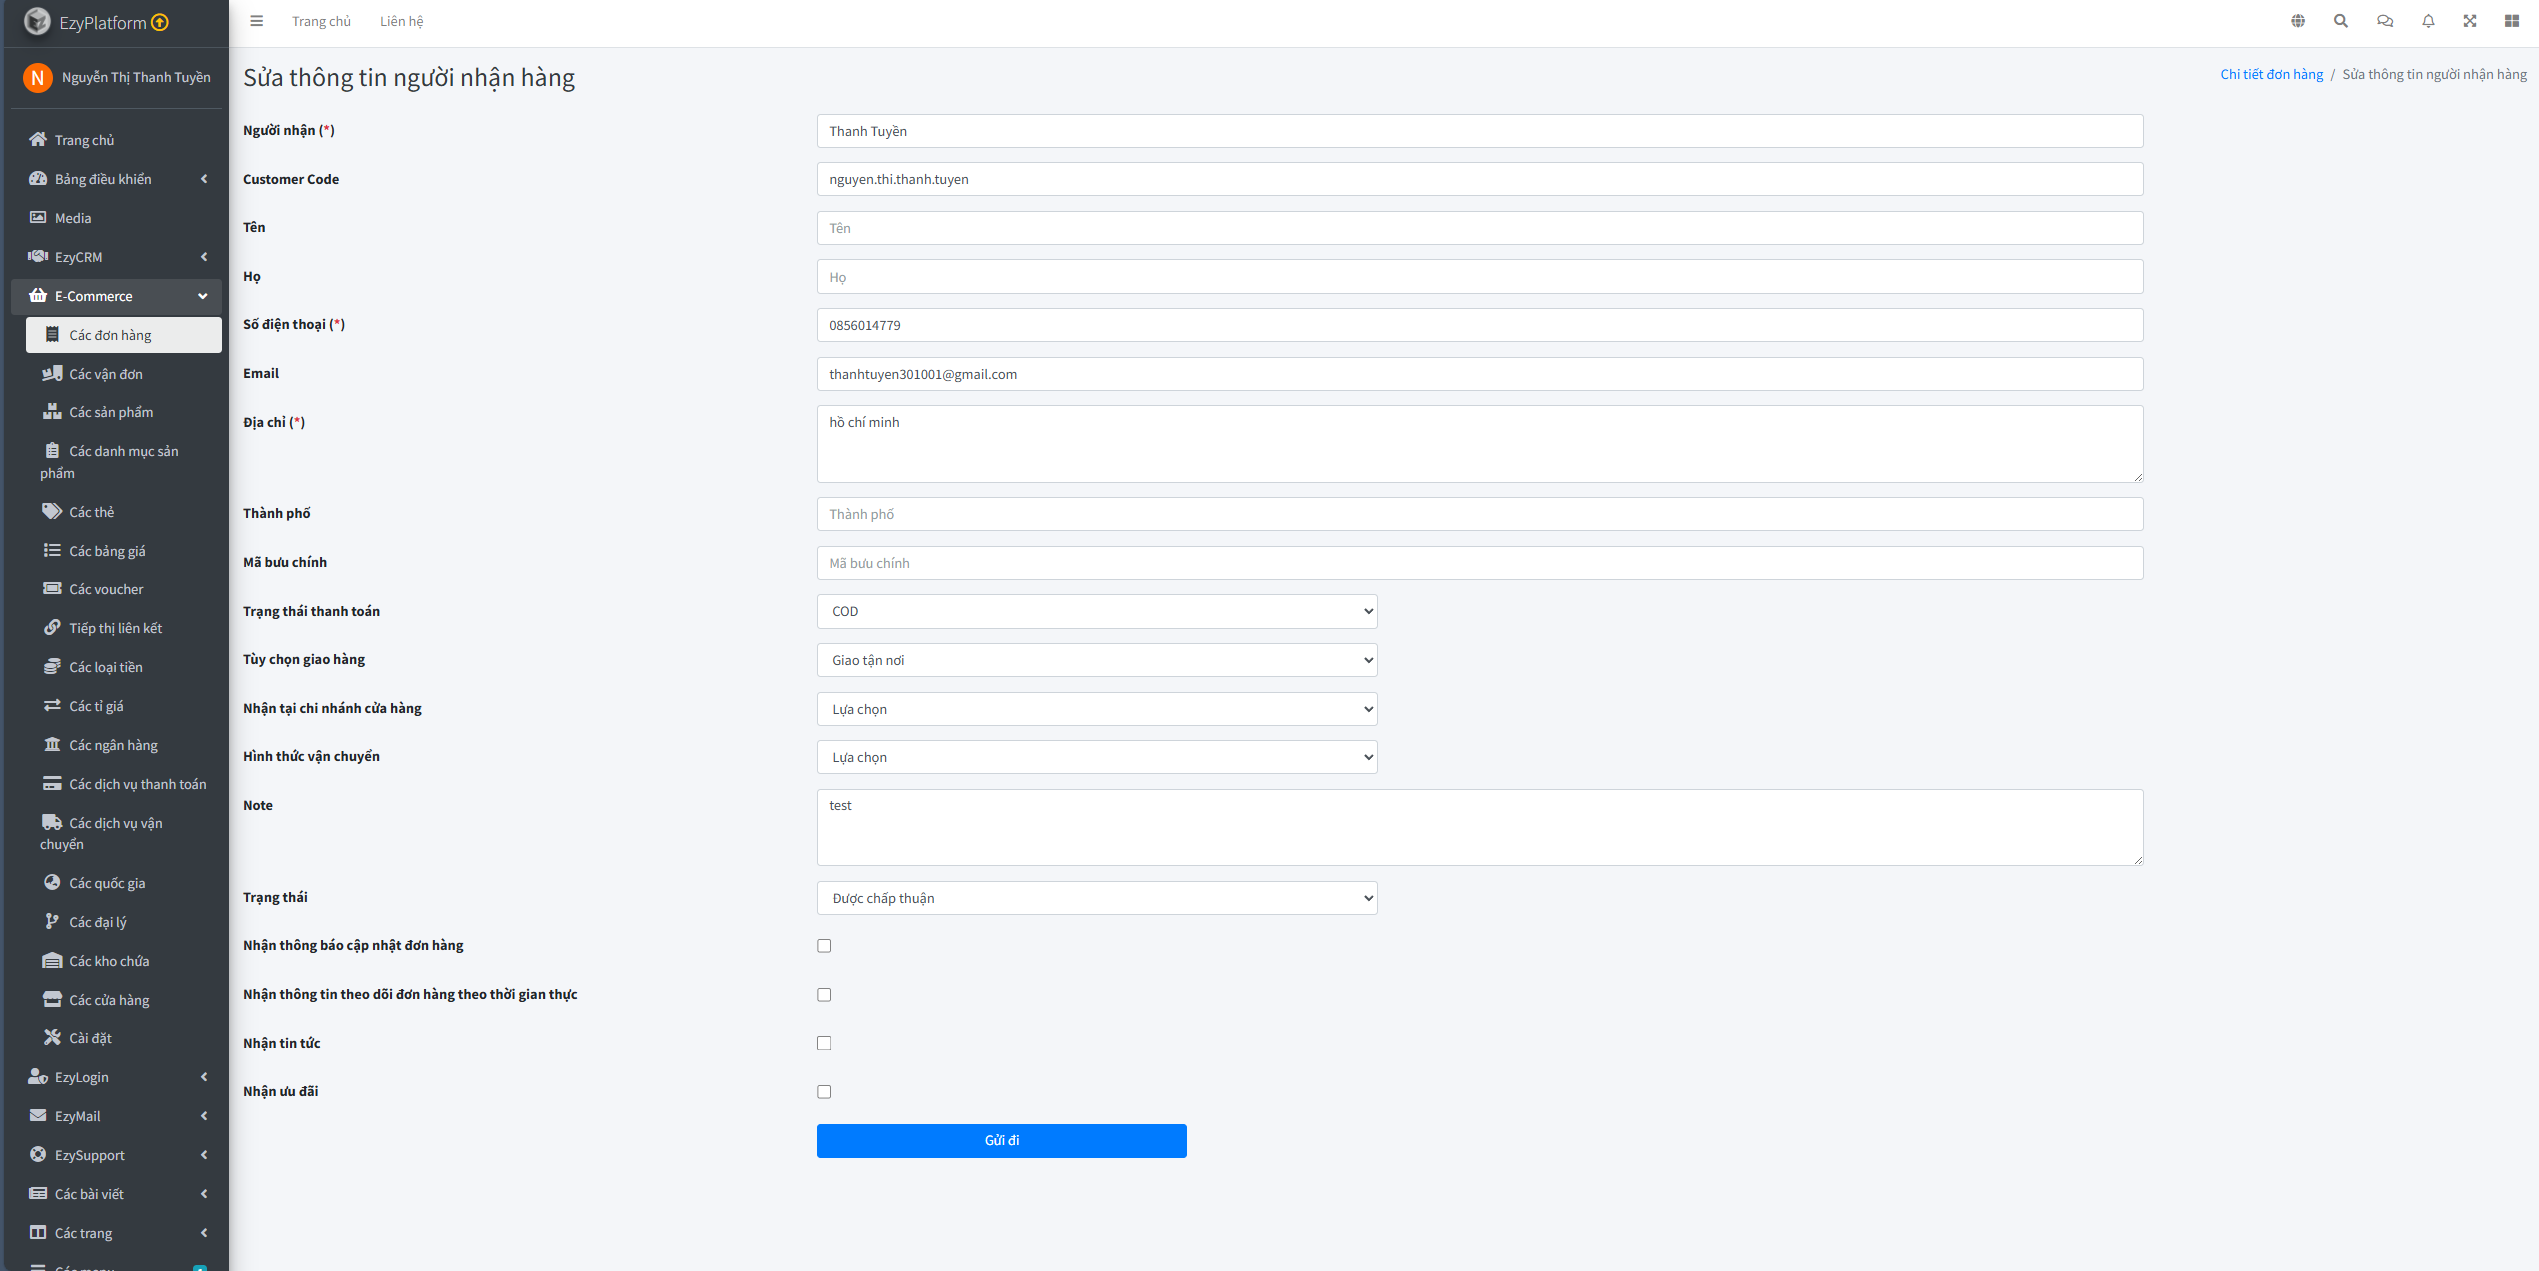Click the EzyPlatform upgrade arrow icon
The image size is (2539, 1271).
(x=160, y=22)
